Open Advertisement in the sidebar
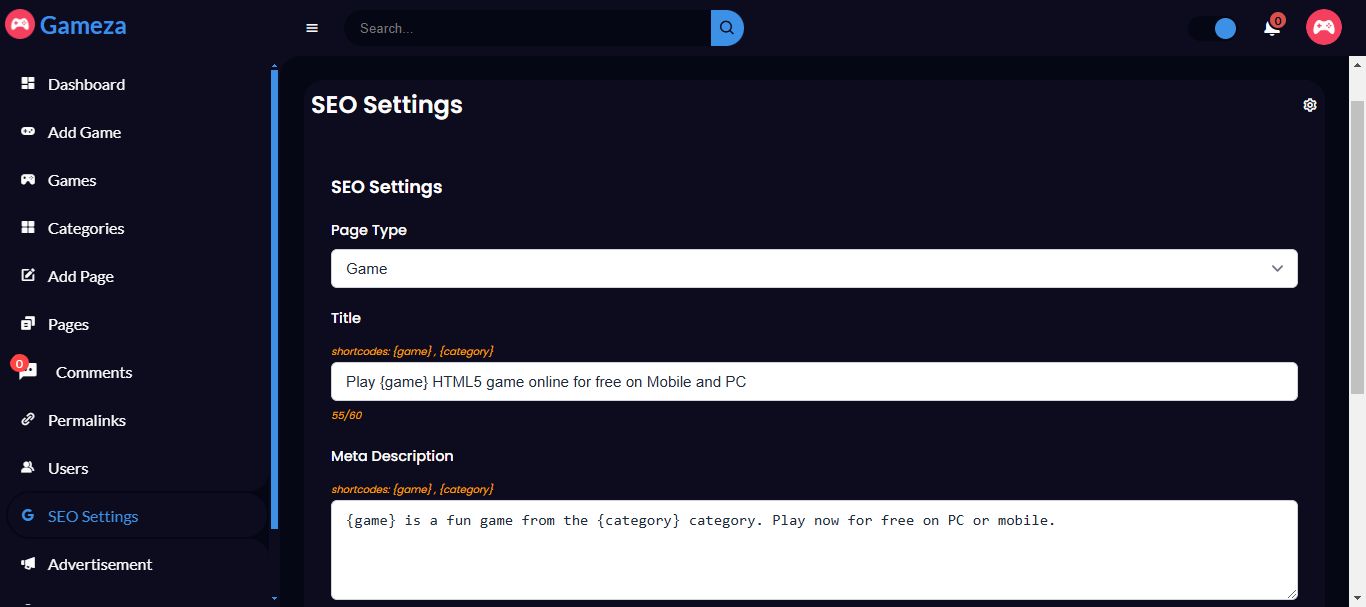 pos(100,564)
